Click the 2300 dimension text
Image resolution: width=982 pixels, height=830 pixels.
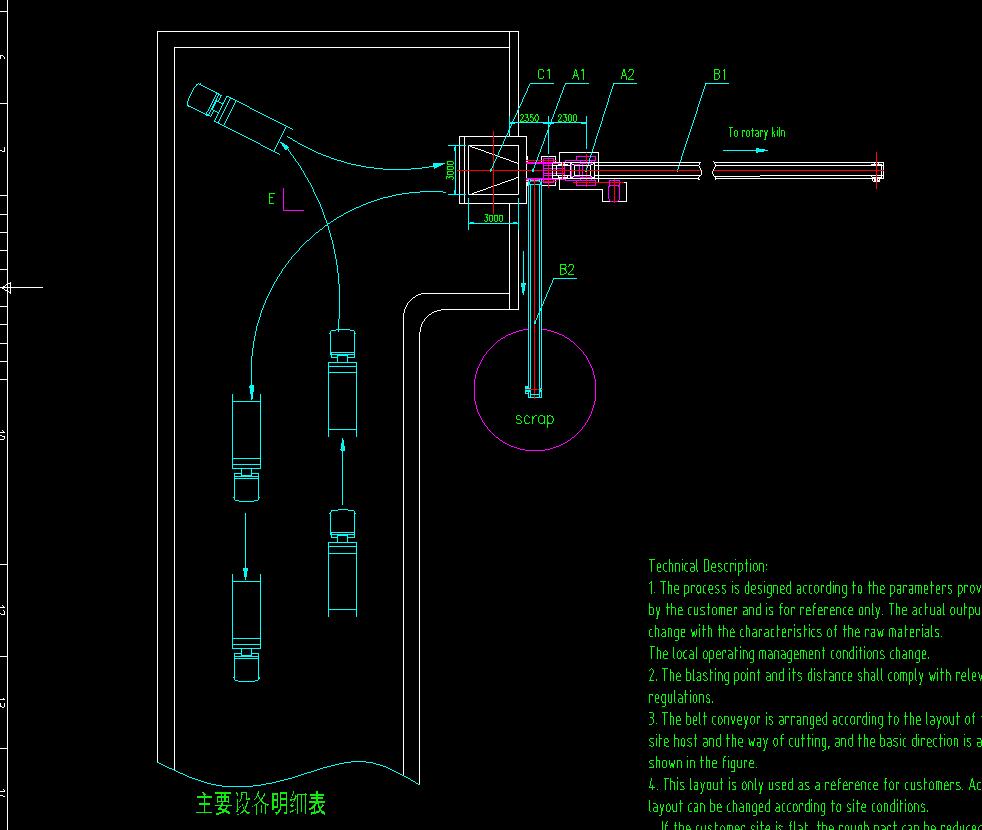click(567, 118)
